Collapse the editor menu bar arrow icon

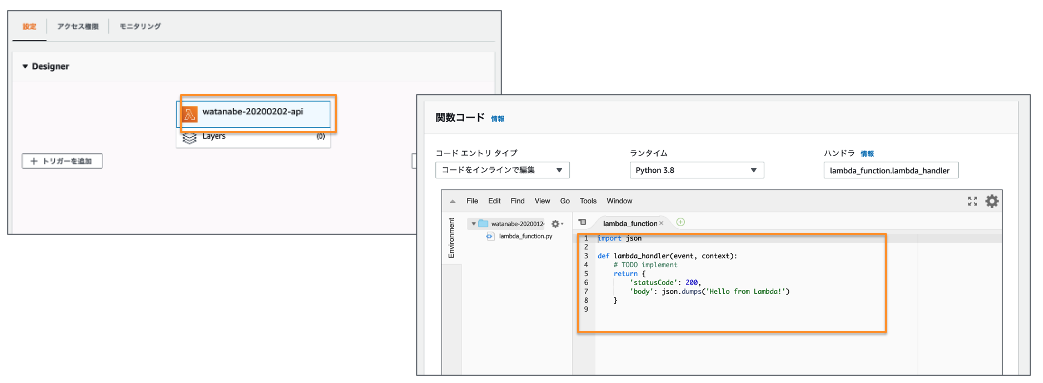pyautogui.click(x=452, y=201)
